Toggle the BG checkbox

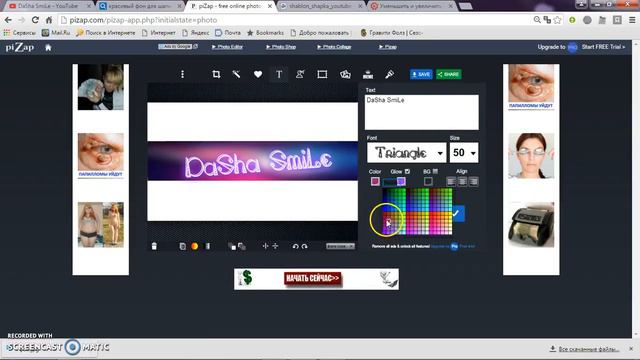[435, 171]
